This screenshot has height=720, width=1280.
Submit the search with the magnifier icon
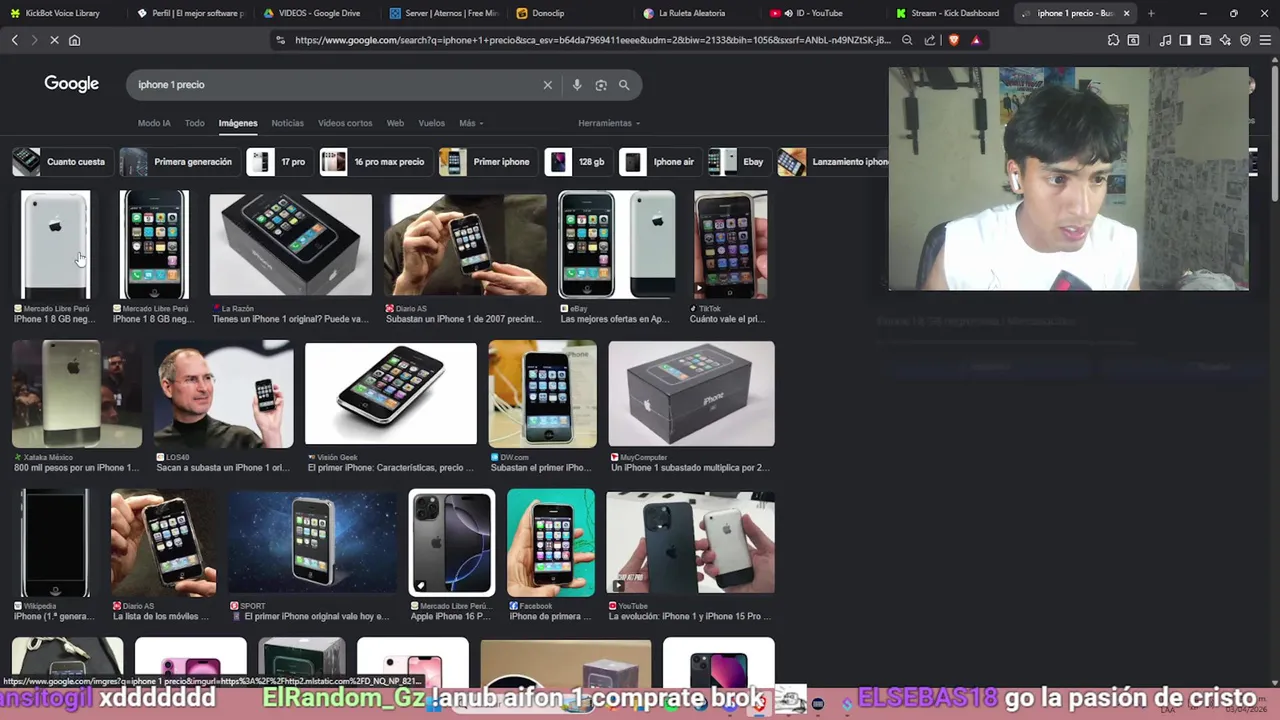point(624,85)
